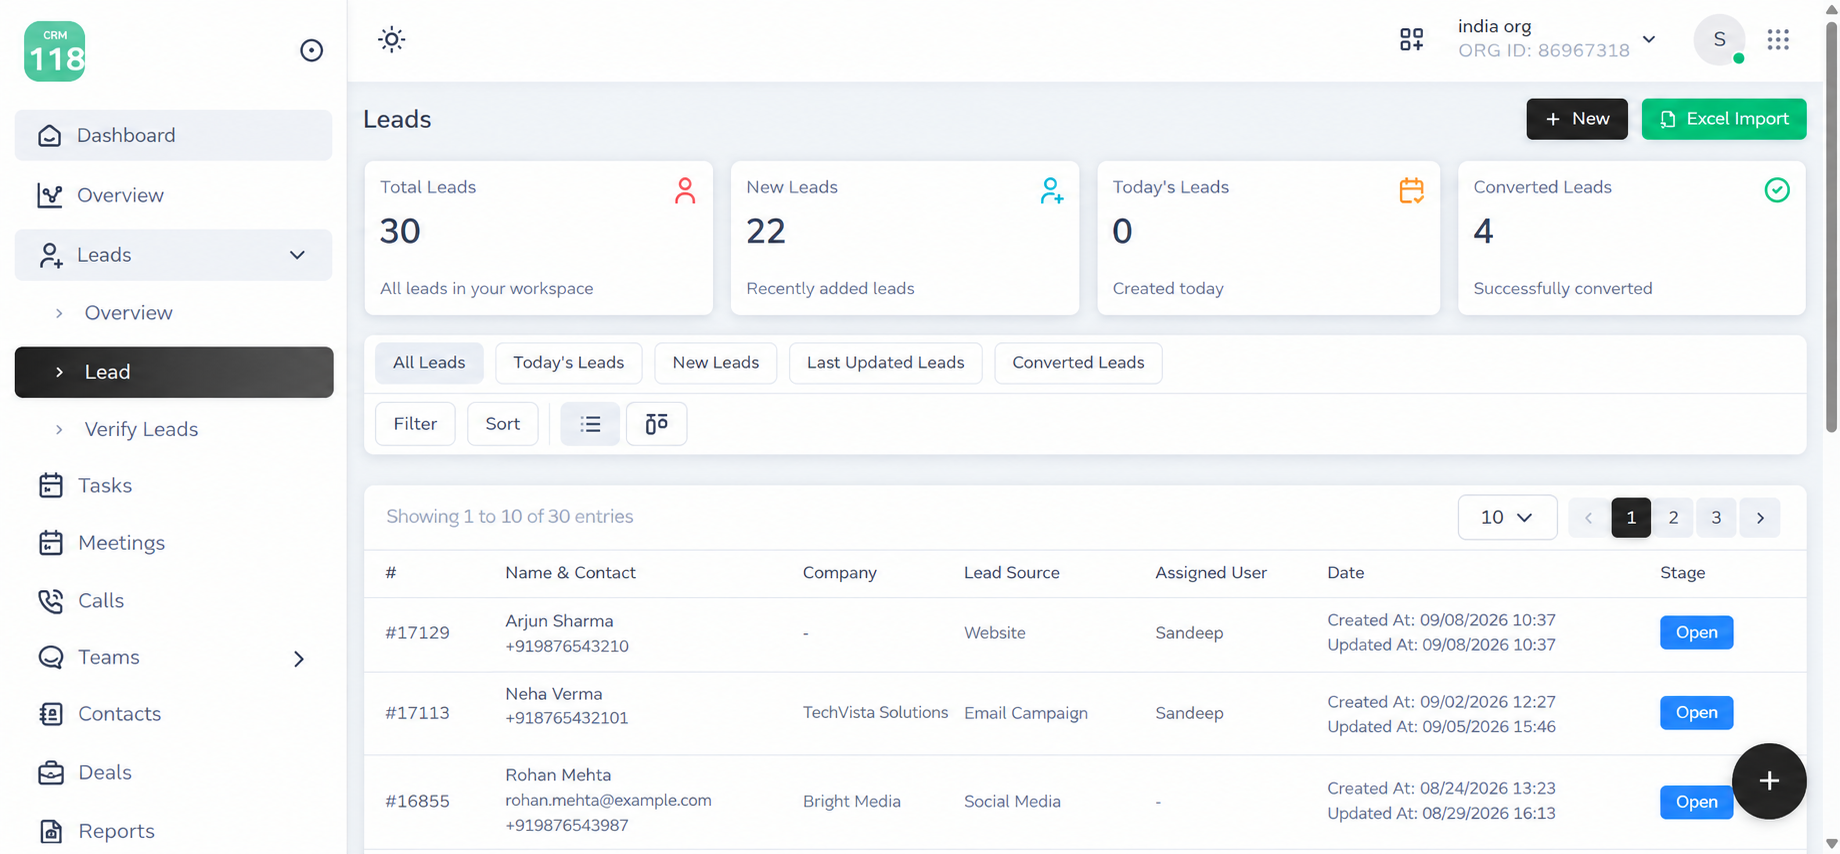Screen dimensions: 1840x854
Task: Open the apps grid menu icon
Action: [1778, 39]
